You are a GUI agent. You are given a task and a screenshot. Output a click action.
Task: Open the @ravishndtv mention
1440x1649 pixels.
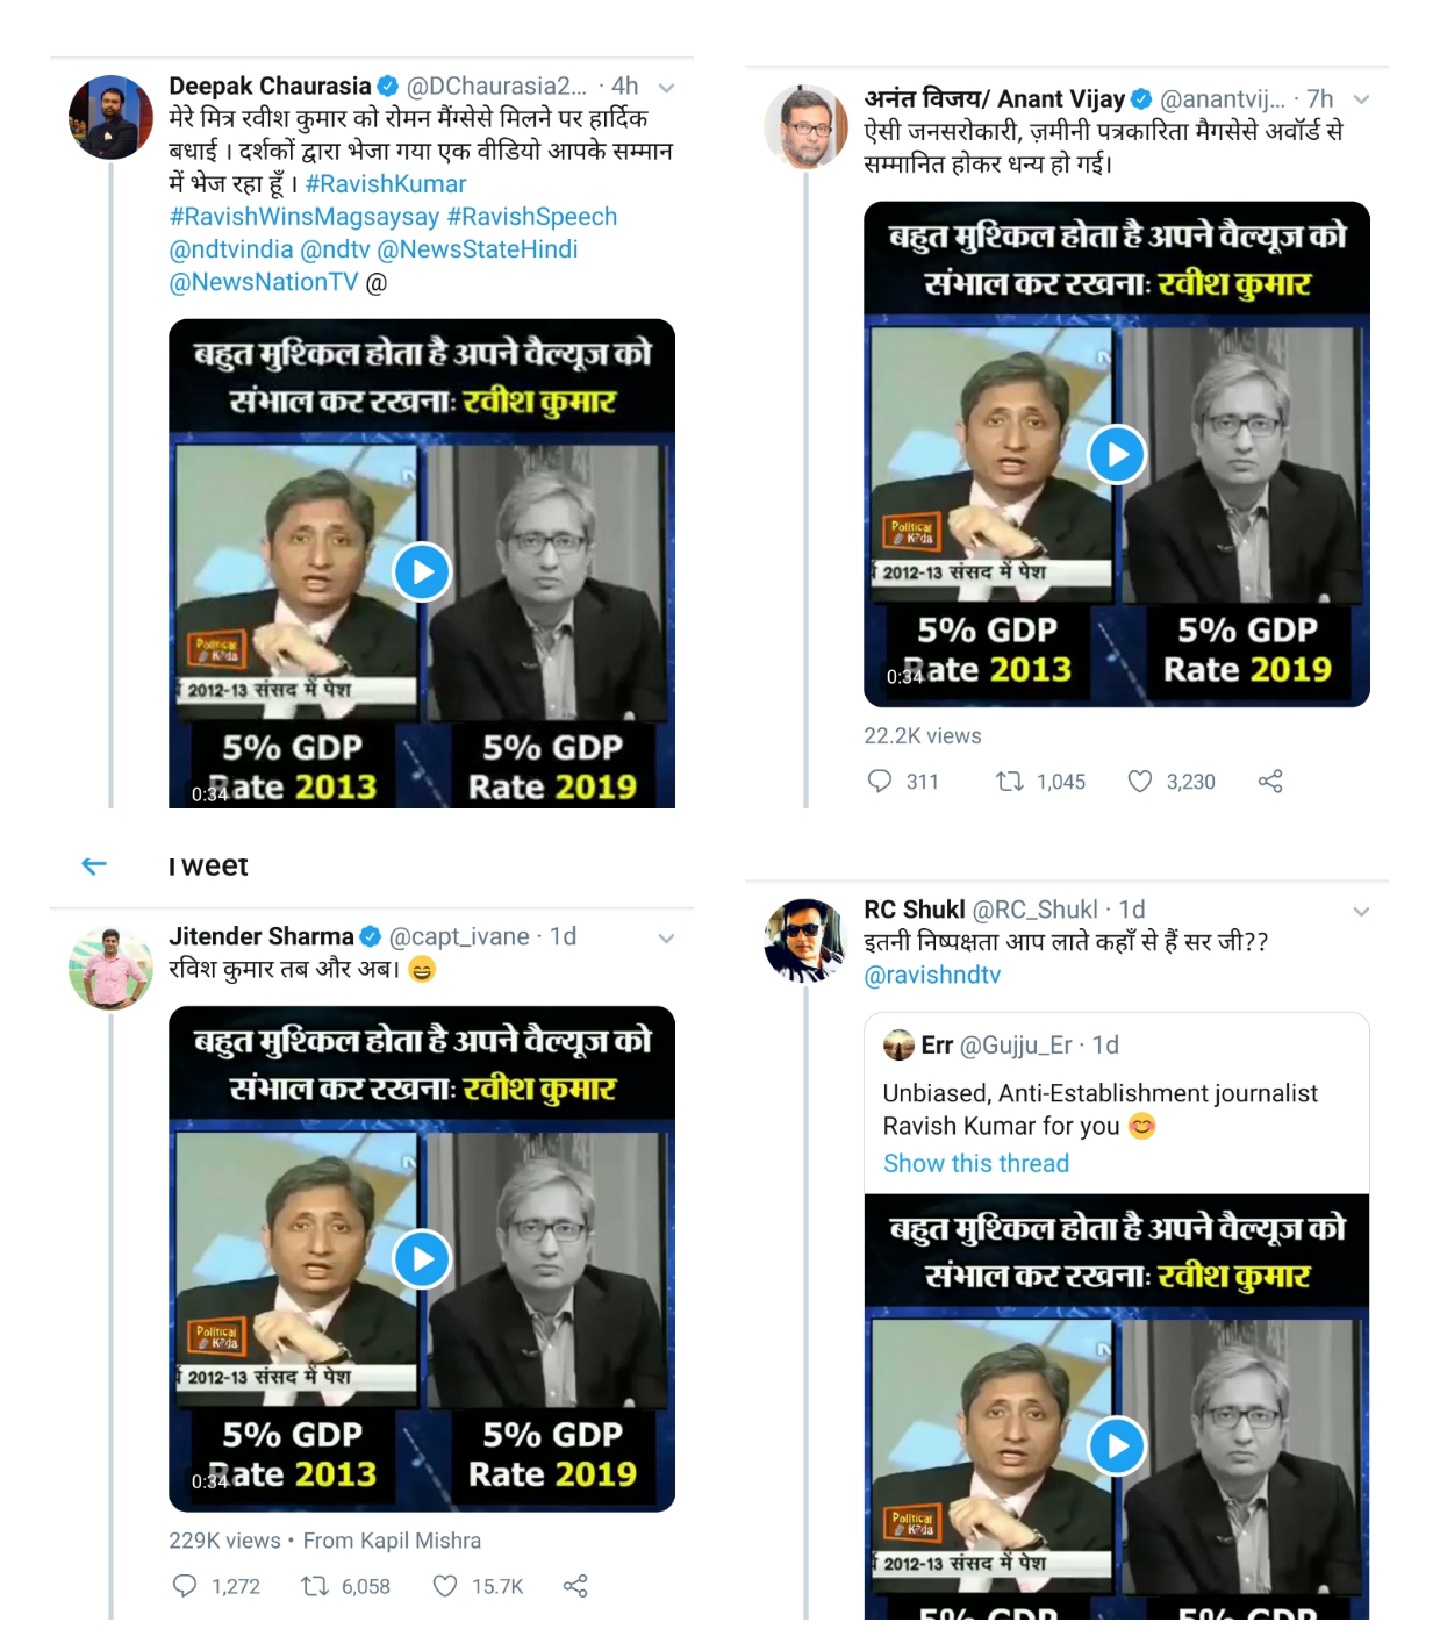[x=932, y=975]
